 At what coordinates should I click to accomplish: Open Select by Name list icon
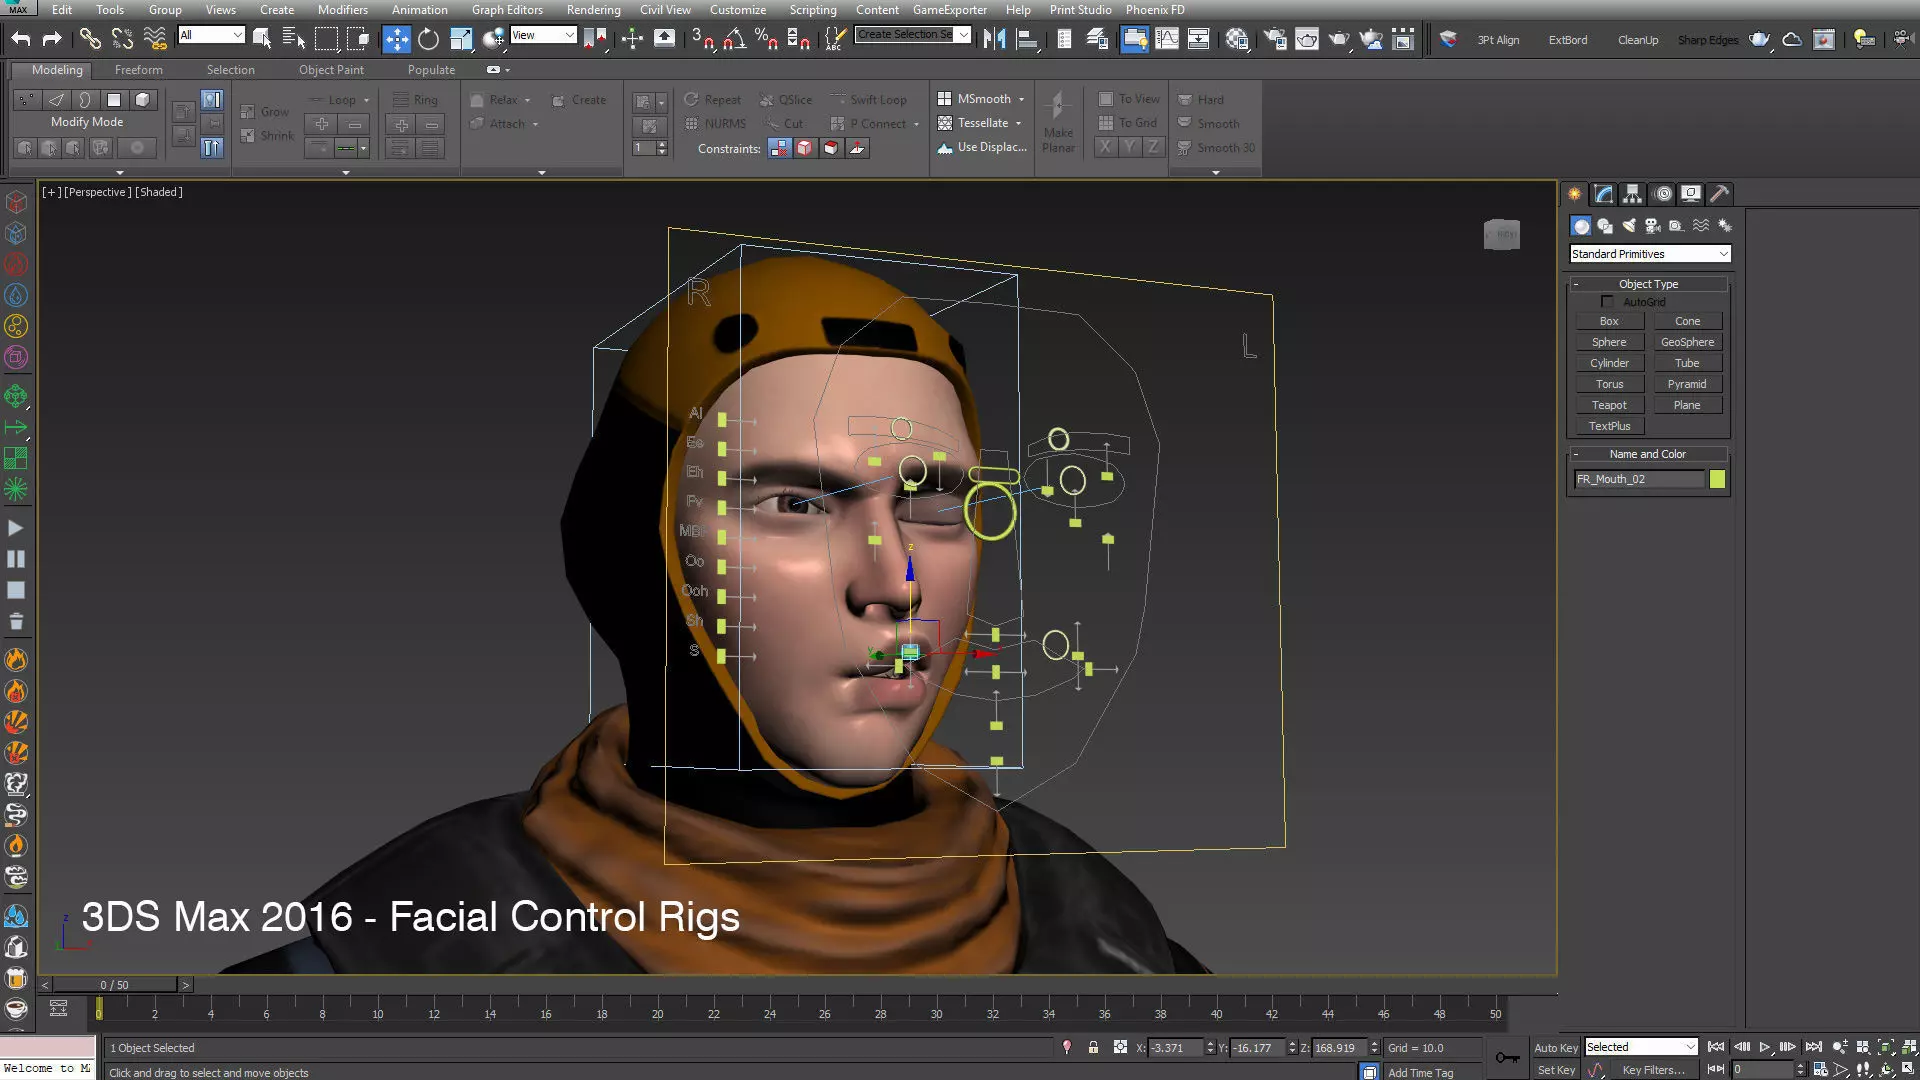pyautogui.click(x=294, y=39)
